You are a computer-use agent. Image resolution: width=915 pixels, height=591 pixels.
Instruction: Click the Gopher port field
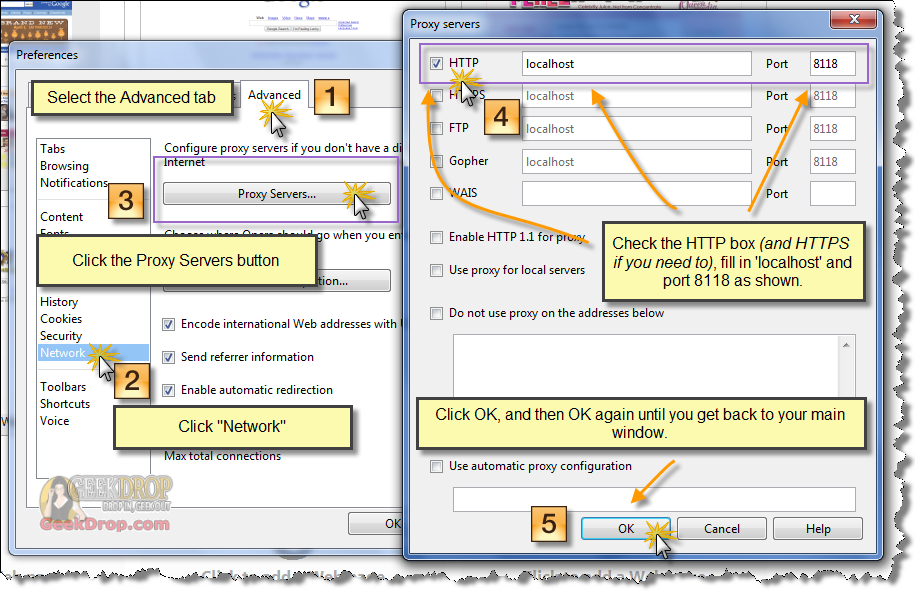[x=833, y=162]
